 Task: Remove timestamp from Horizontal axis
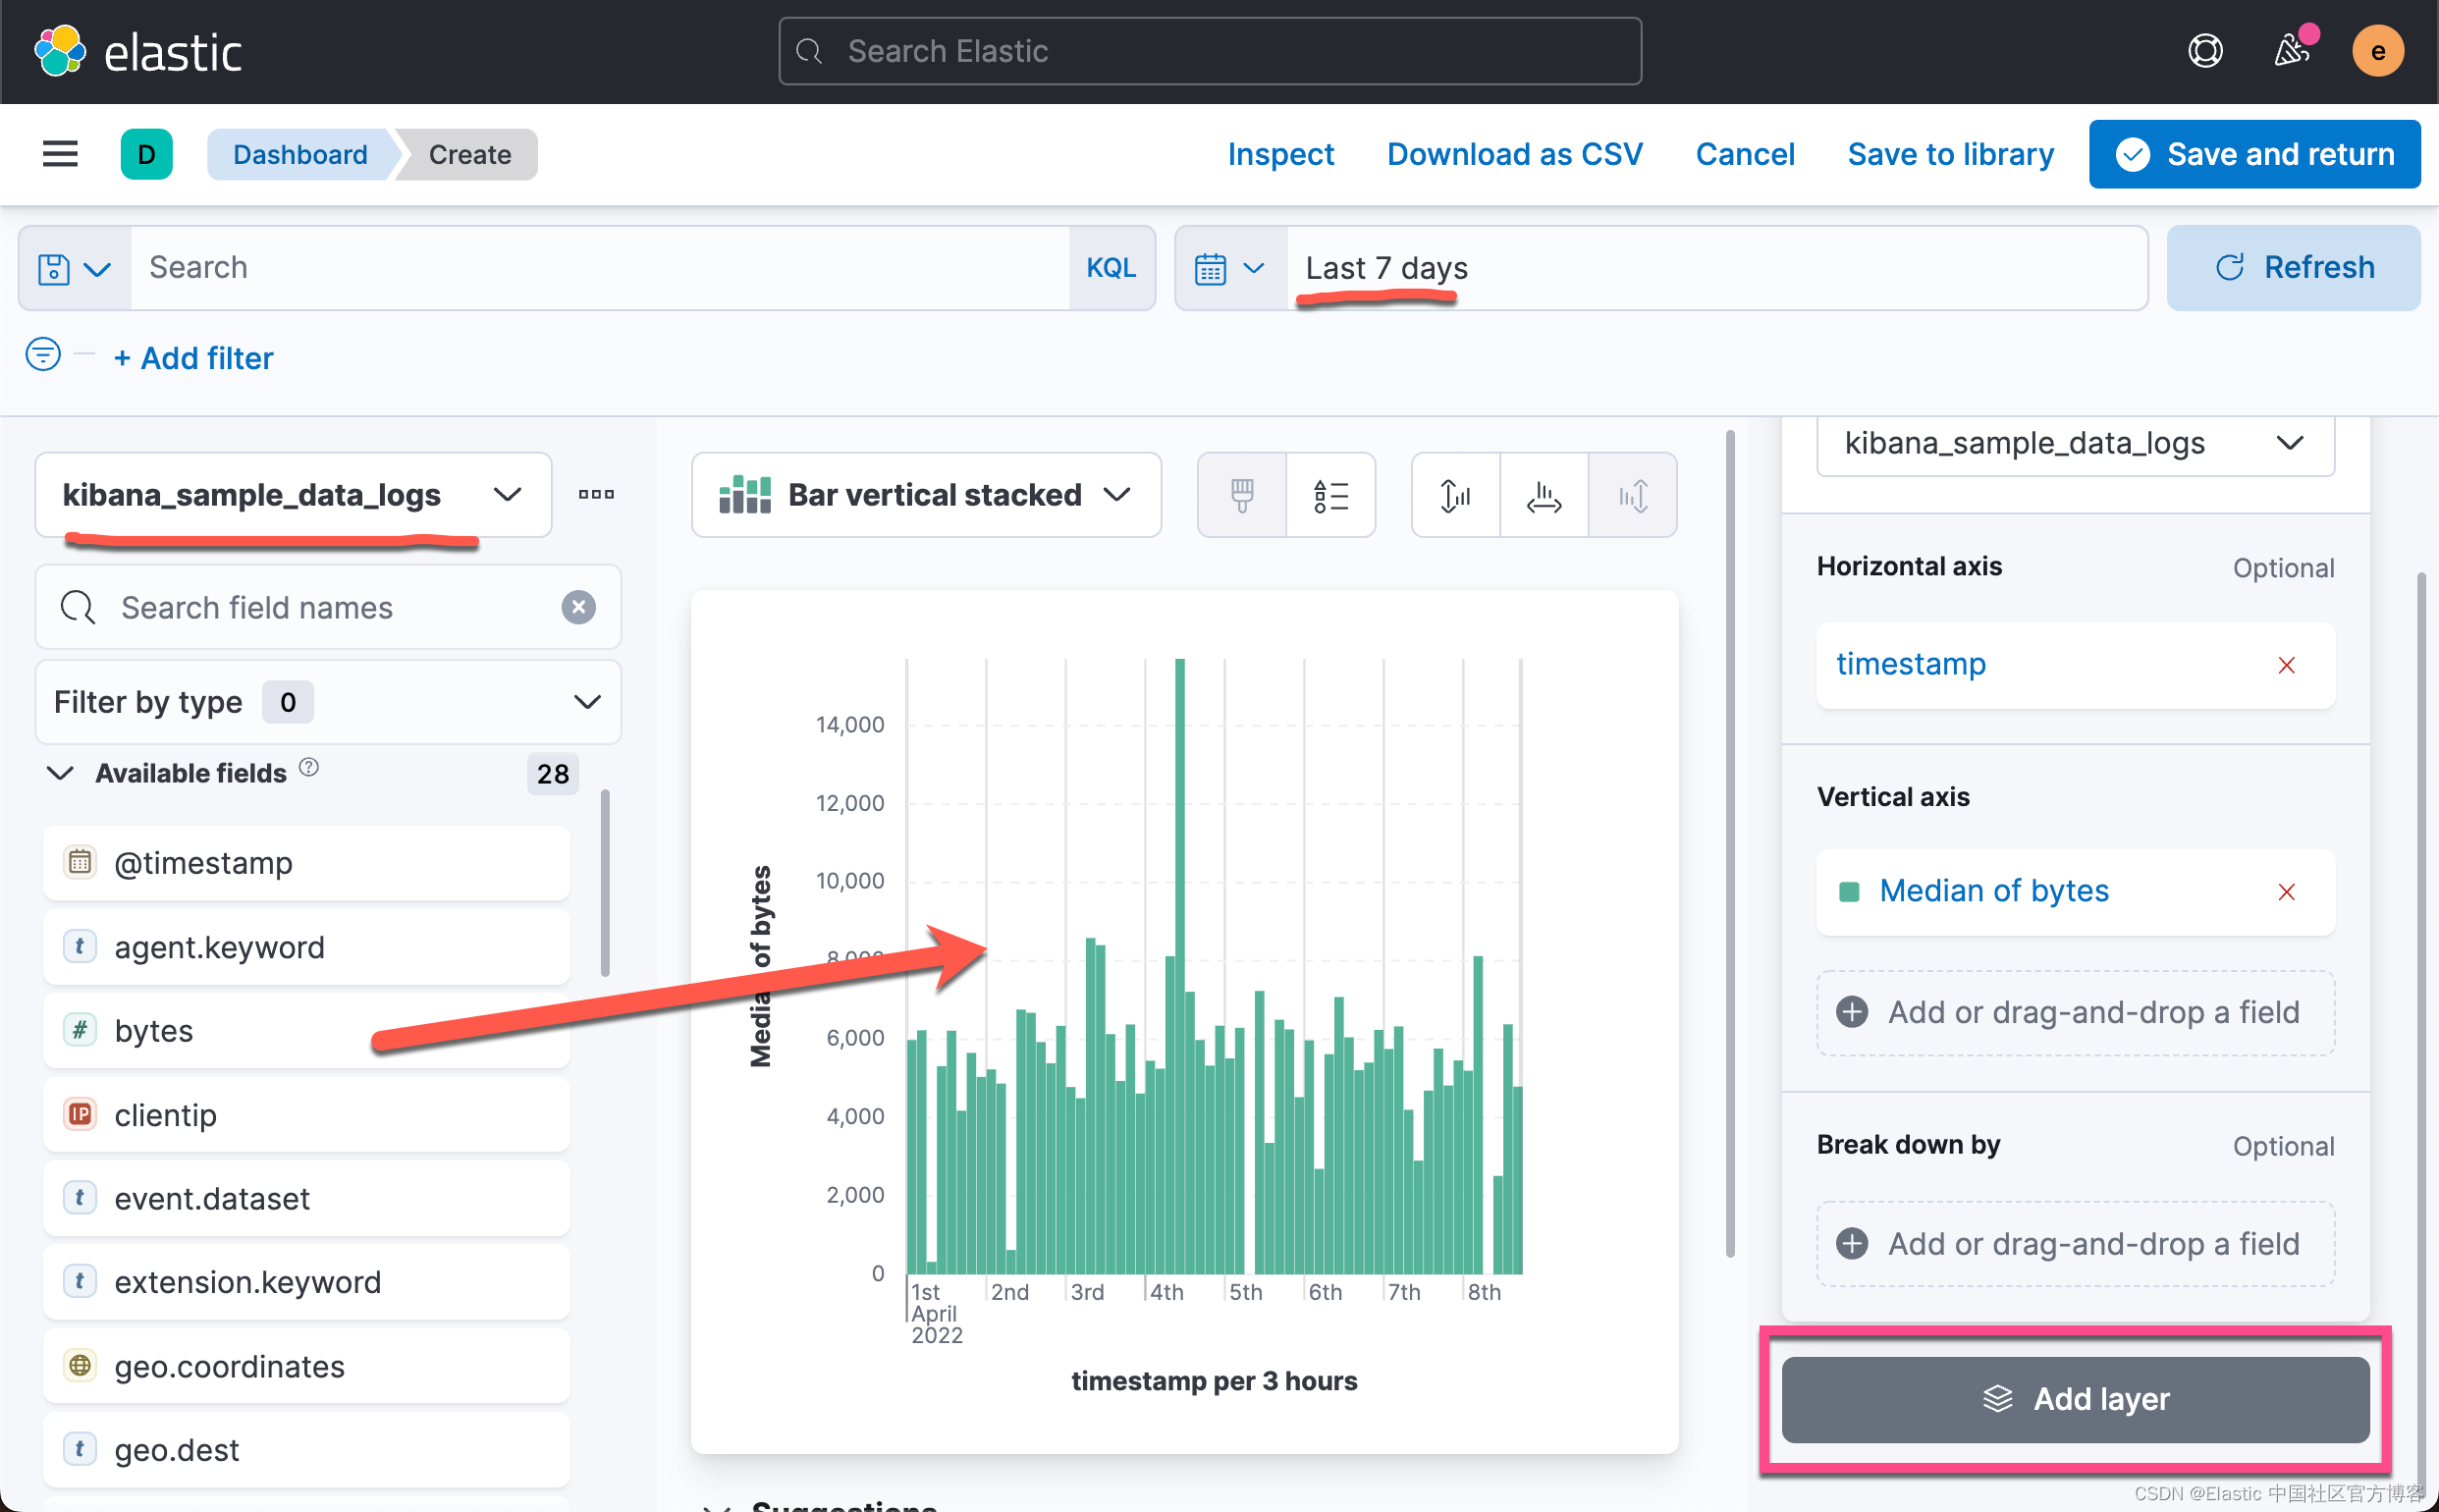pos(2285,665)
